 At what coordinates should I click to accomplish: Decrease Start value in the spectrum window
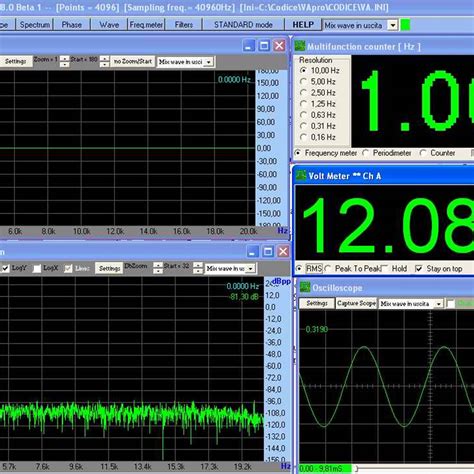tap(198, 271)
